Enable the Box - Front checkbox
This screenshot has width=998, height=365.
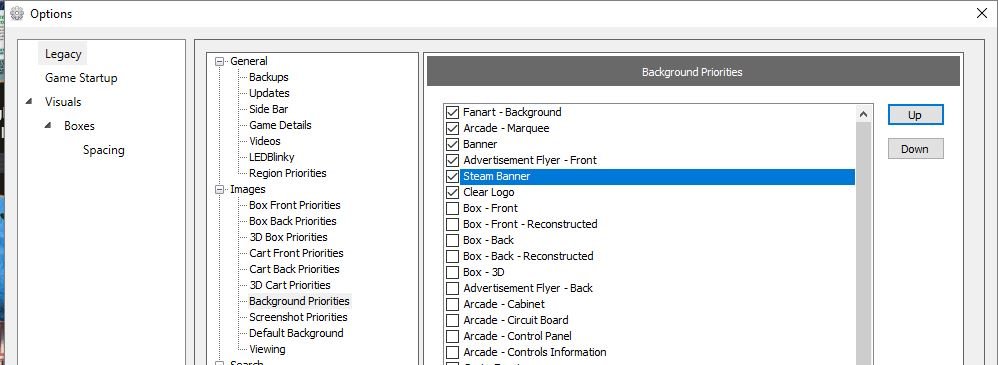(x=453, y=208)
